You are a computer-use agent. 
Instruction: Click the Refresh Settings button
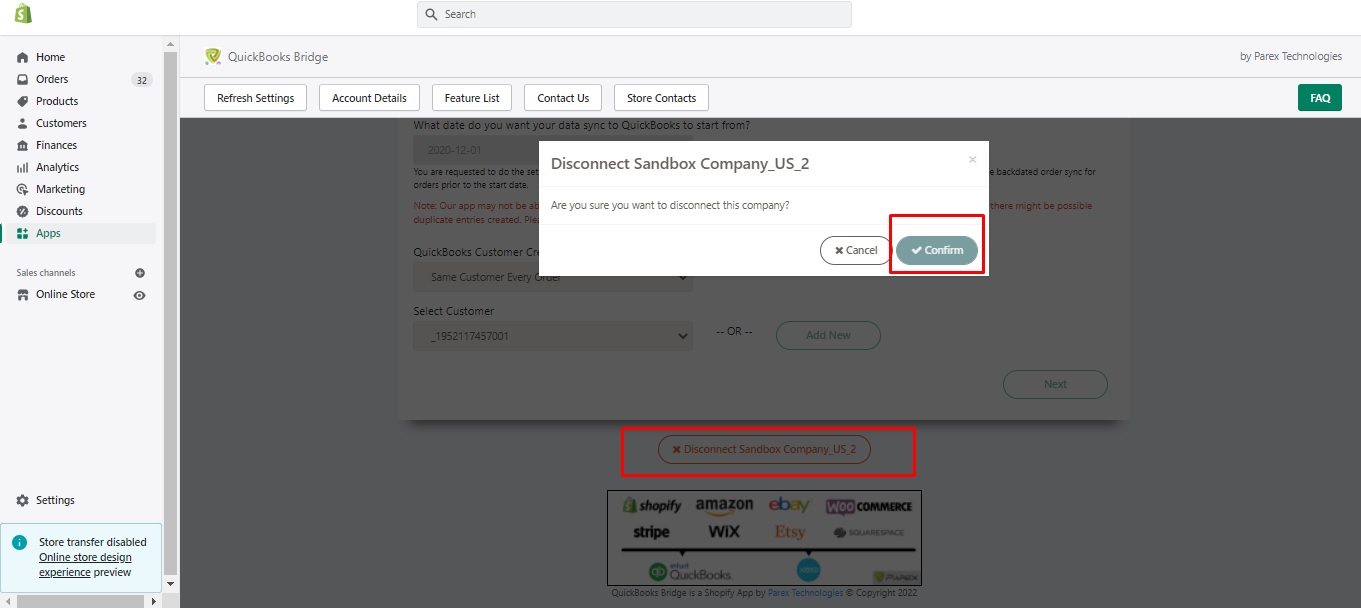pos(256,98)
